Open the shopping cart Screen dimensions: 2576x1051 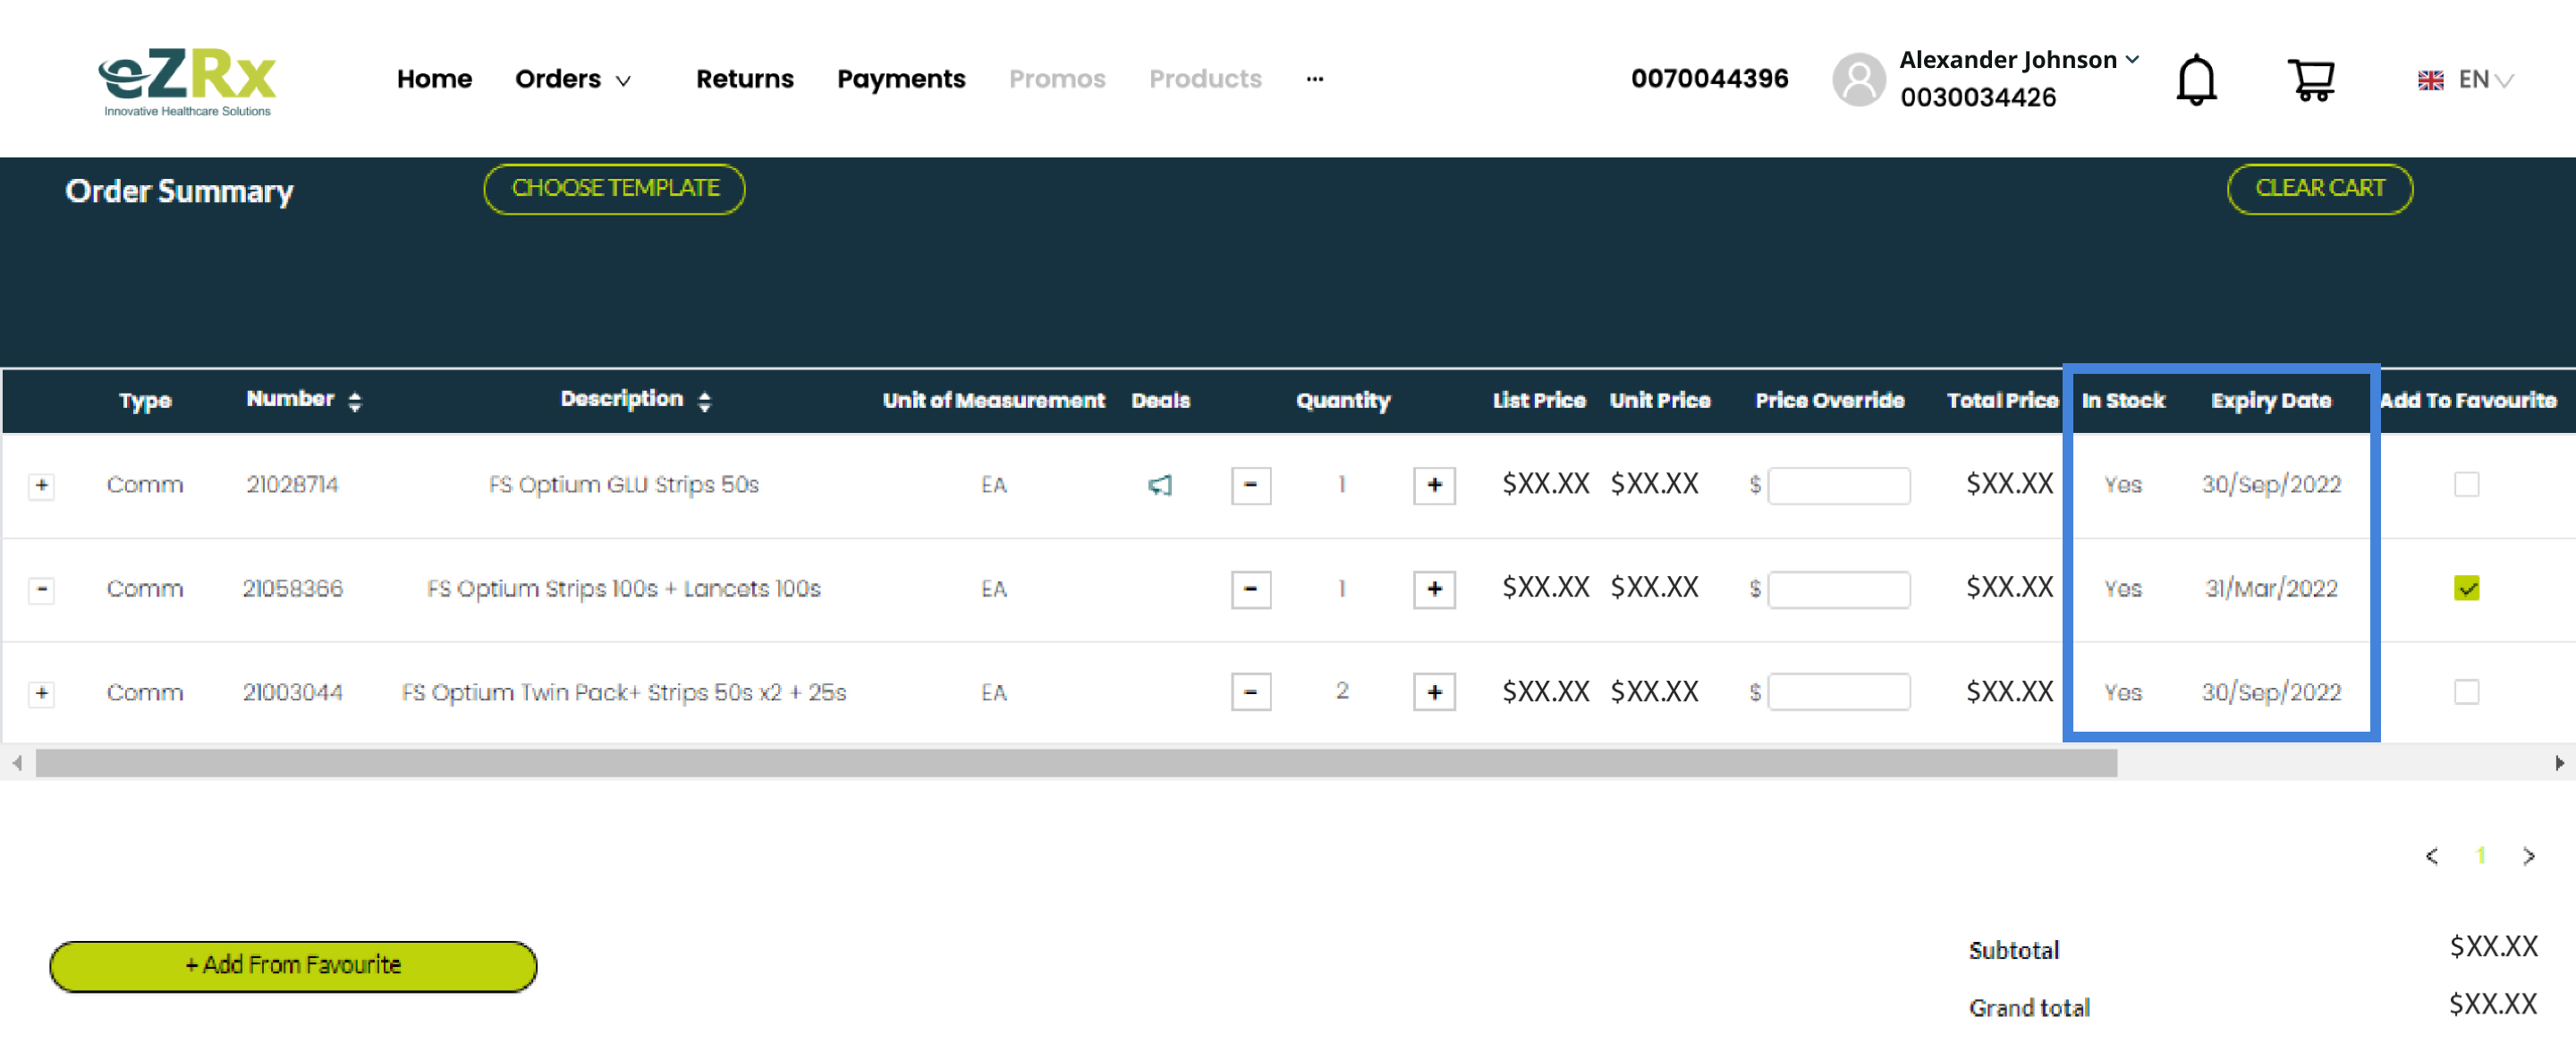(2310, 79)
